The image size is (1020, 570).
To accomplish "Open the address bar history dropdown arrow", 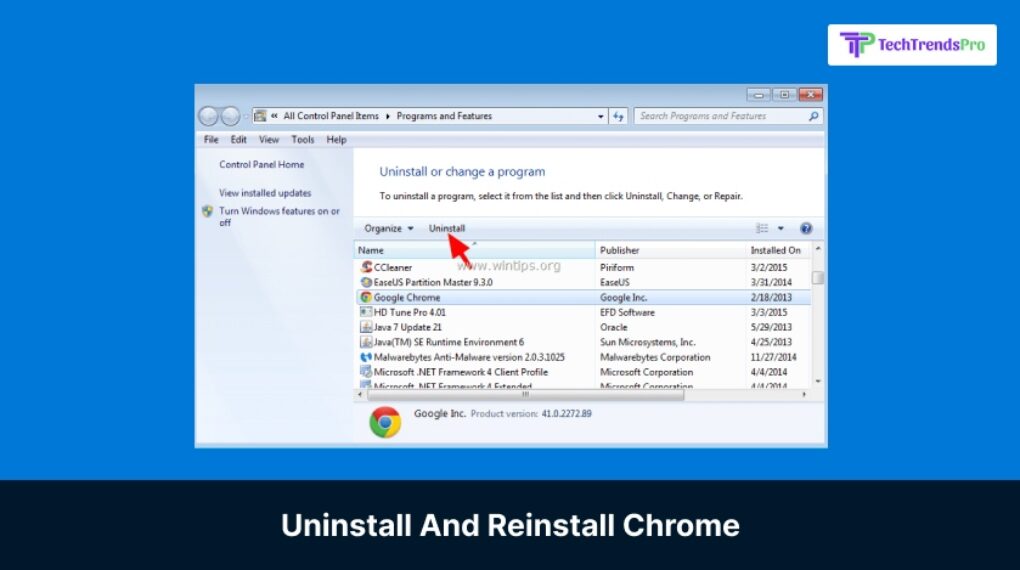I will click(600, 116).
